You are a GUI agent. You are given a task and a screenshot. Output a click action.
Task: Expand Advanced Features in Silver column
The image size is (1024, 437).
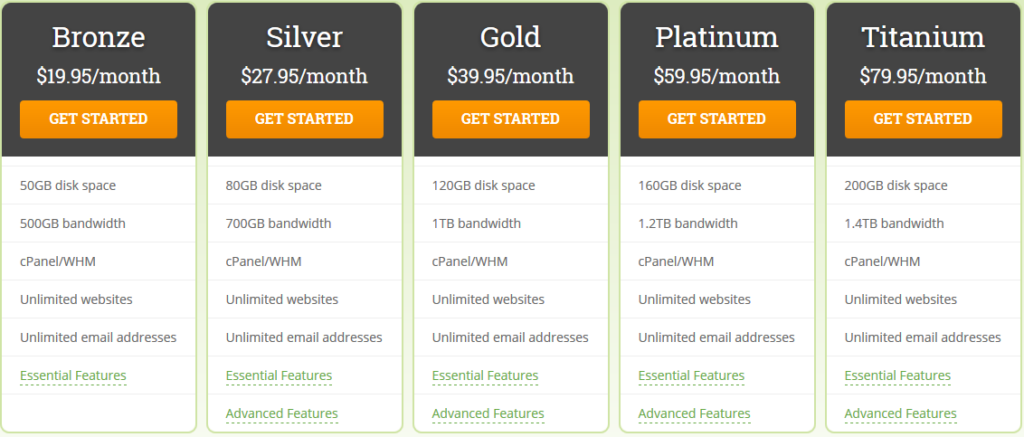coord(282,413)
